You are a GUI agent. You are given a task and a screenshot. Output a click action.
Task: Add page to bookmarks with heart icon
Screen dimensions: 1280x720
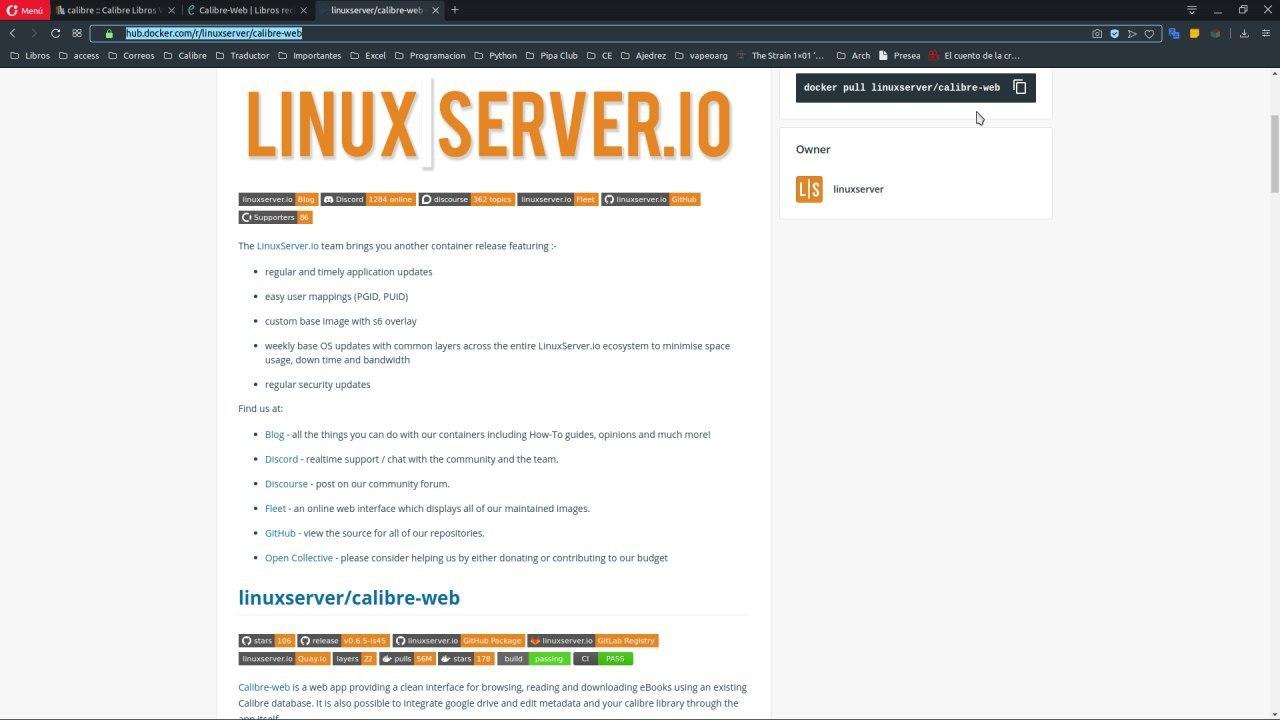pos(1149,33)
